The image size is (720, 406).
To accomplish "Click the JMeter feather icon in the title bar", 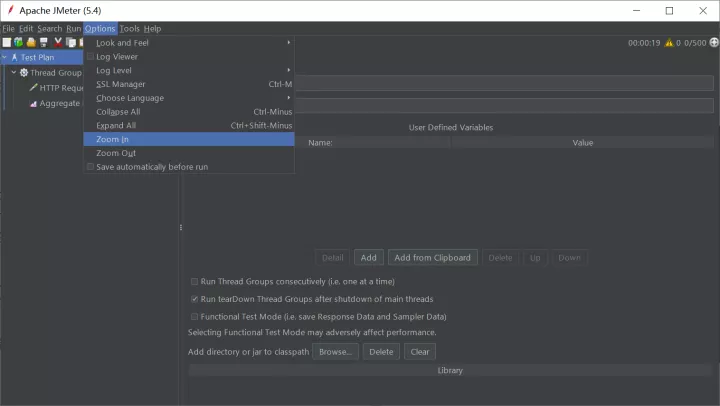I will 10,10.
